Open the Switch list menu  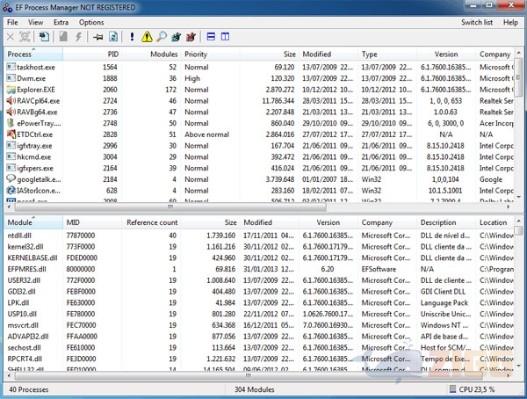(x=477, y=23)
